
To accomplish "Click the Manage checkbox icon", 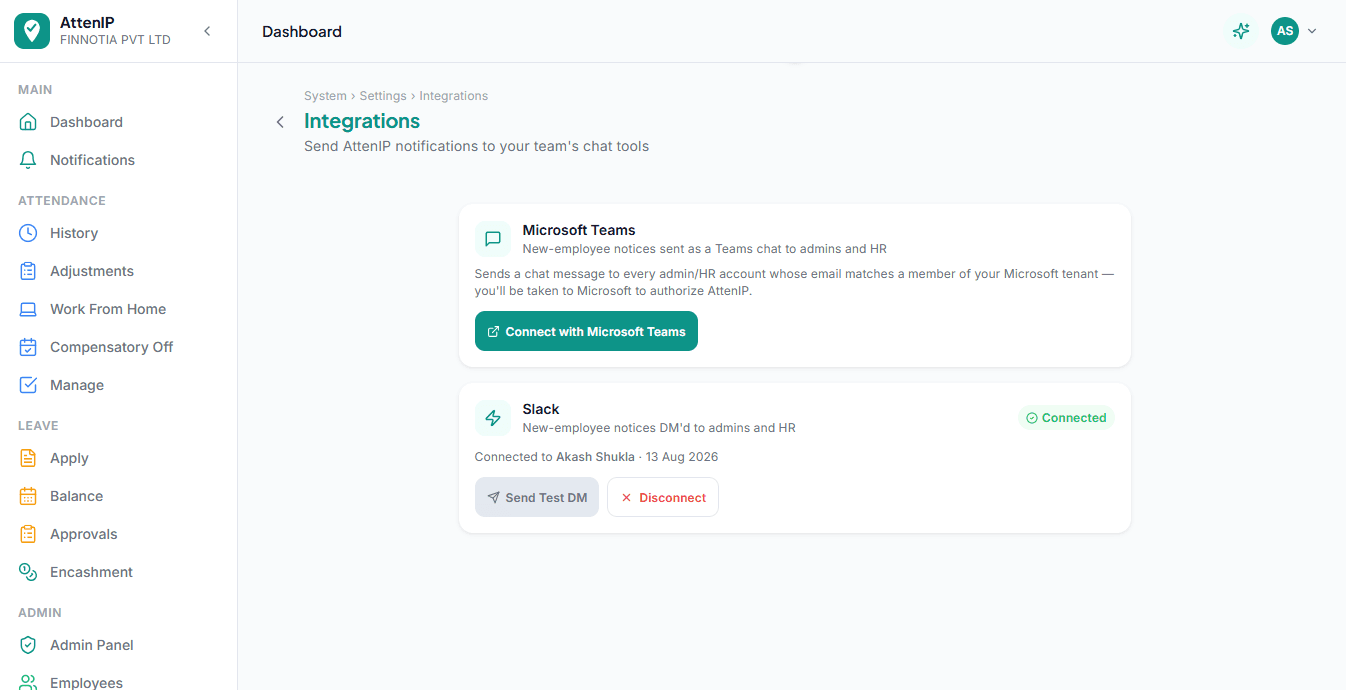I will [x=28, y=385].
